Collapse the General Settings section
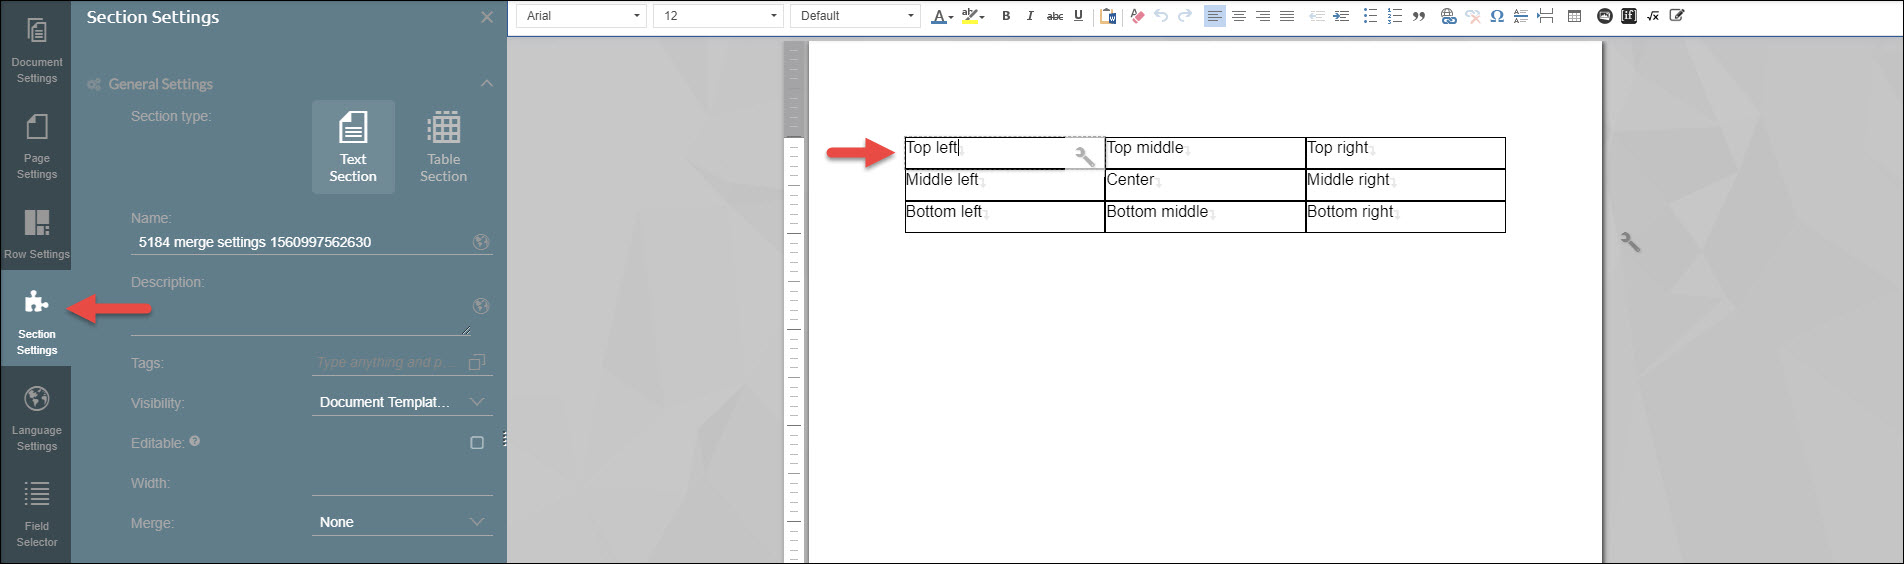 (486, 84)
